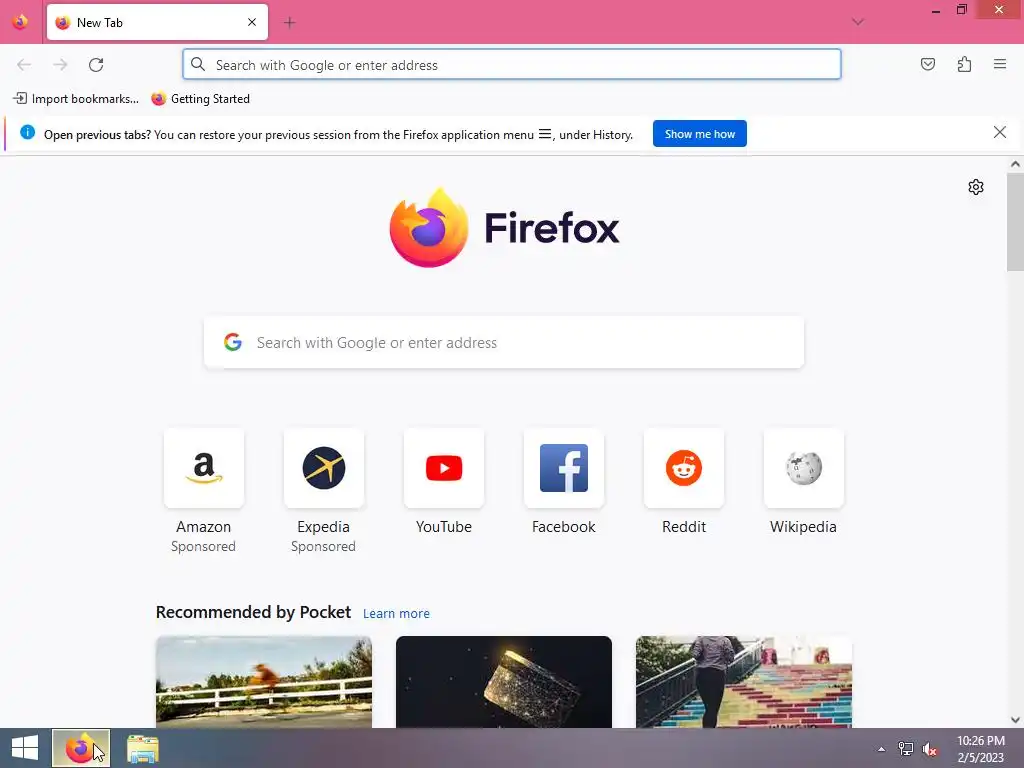1024x768 pixels.
Task: Click Show me how button
Action: [x=699, y=134]
